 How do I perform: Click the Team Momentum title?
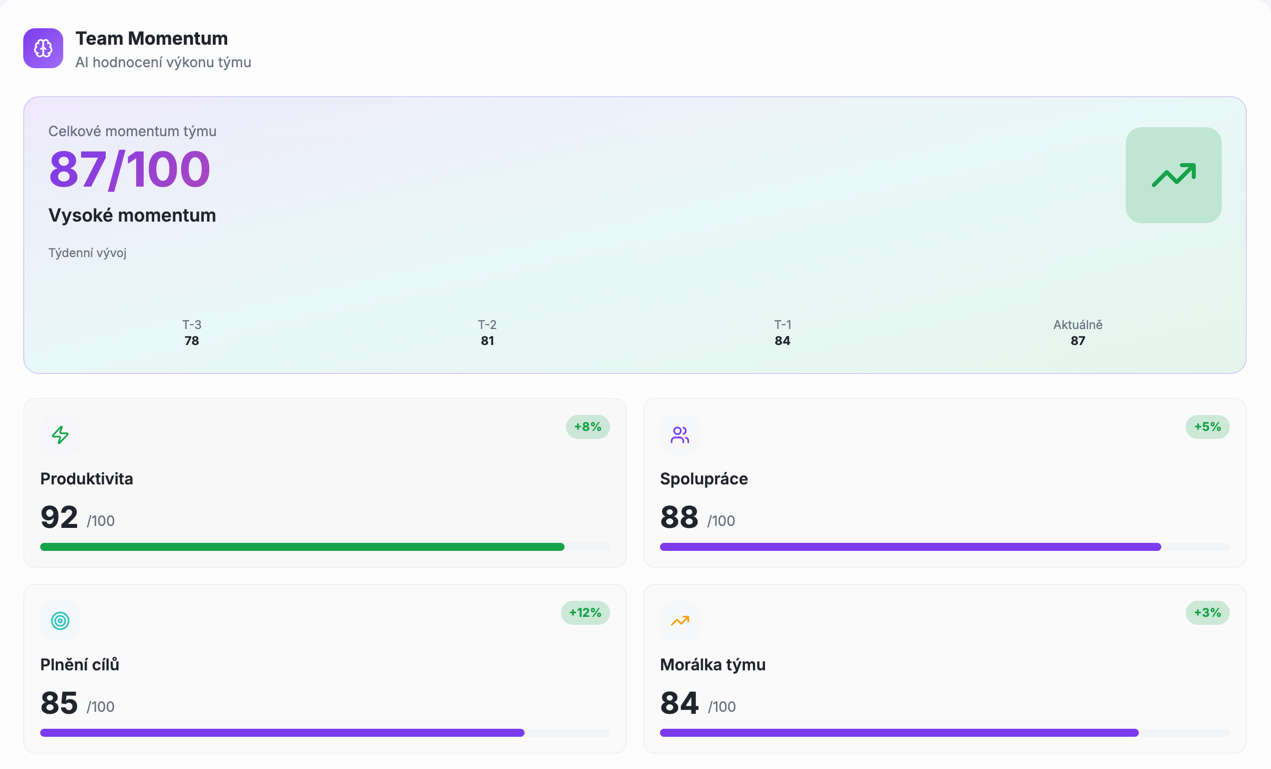coord(151,38)
